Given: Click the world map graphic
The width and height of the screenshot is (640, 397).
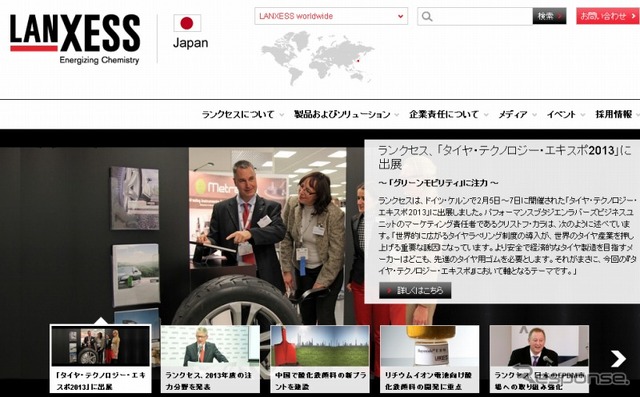Looking at the screenshot, I should pos(317,57).
